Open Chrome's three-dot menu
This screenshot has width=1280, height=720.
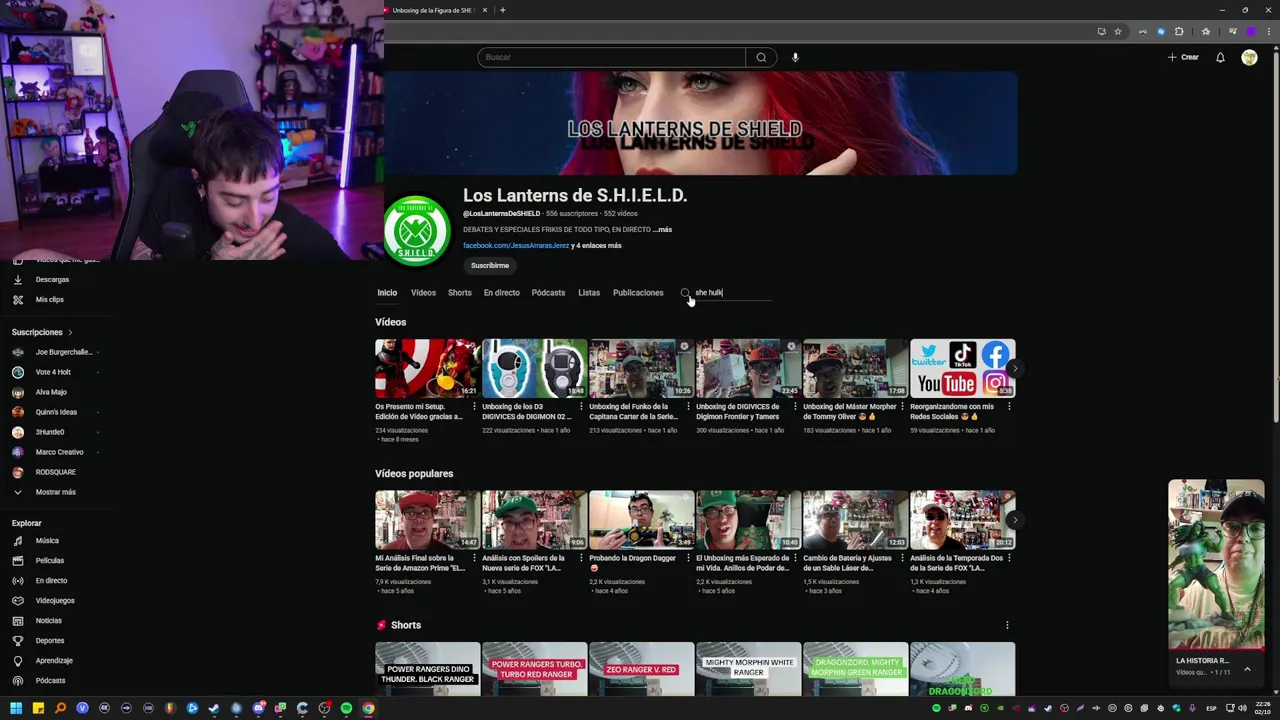coord(1268,31)
